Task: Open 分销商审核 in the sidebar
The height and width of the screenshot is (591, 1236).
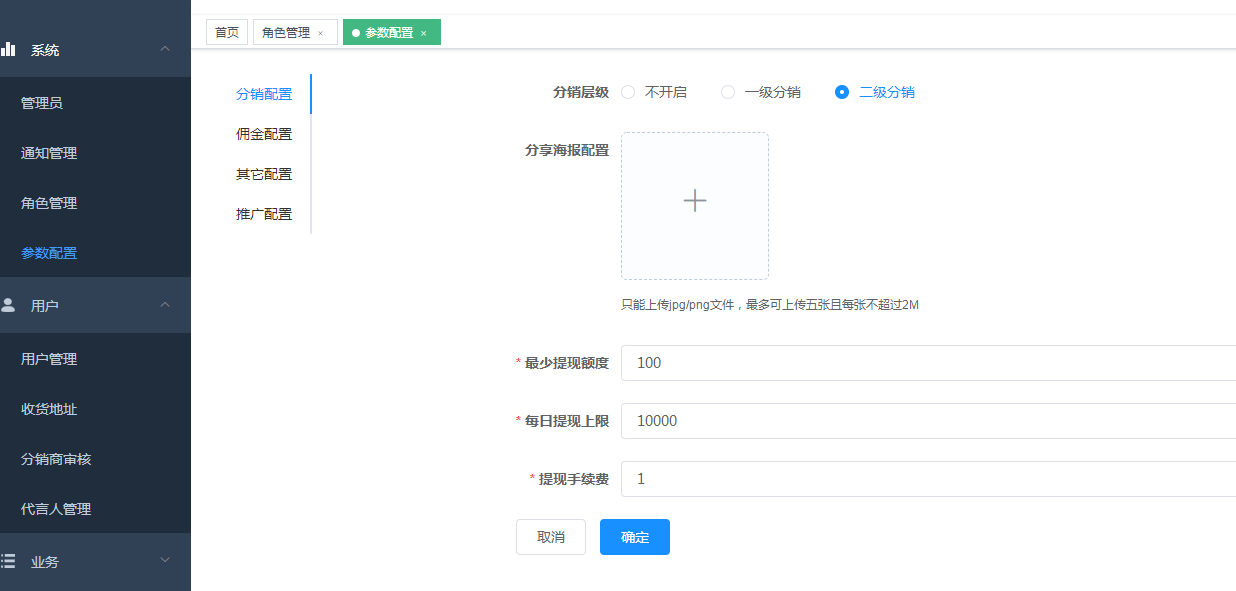Action: tap(95, 459)
